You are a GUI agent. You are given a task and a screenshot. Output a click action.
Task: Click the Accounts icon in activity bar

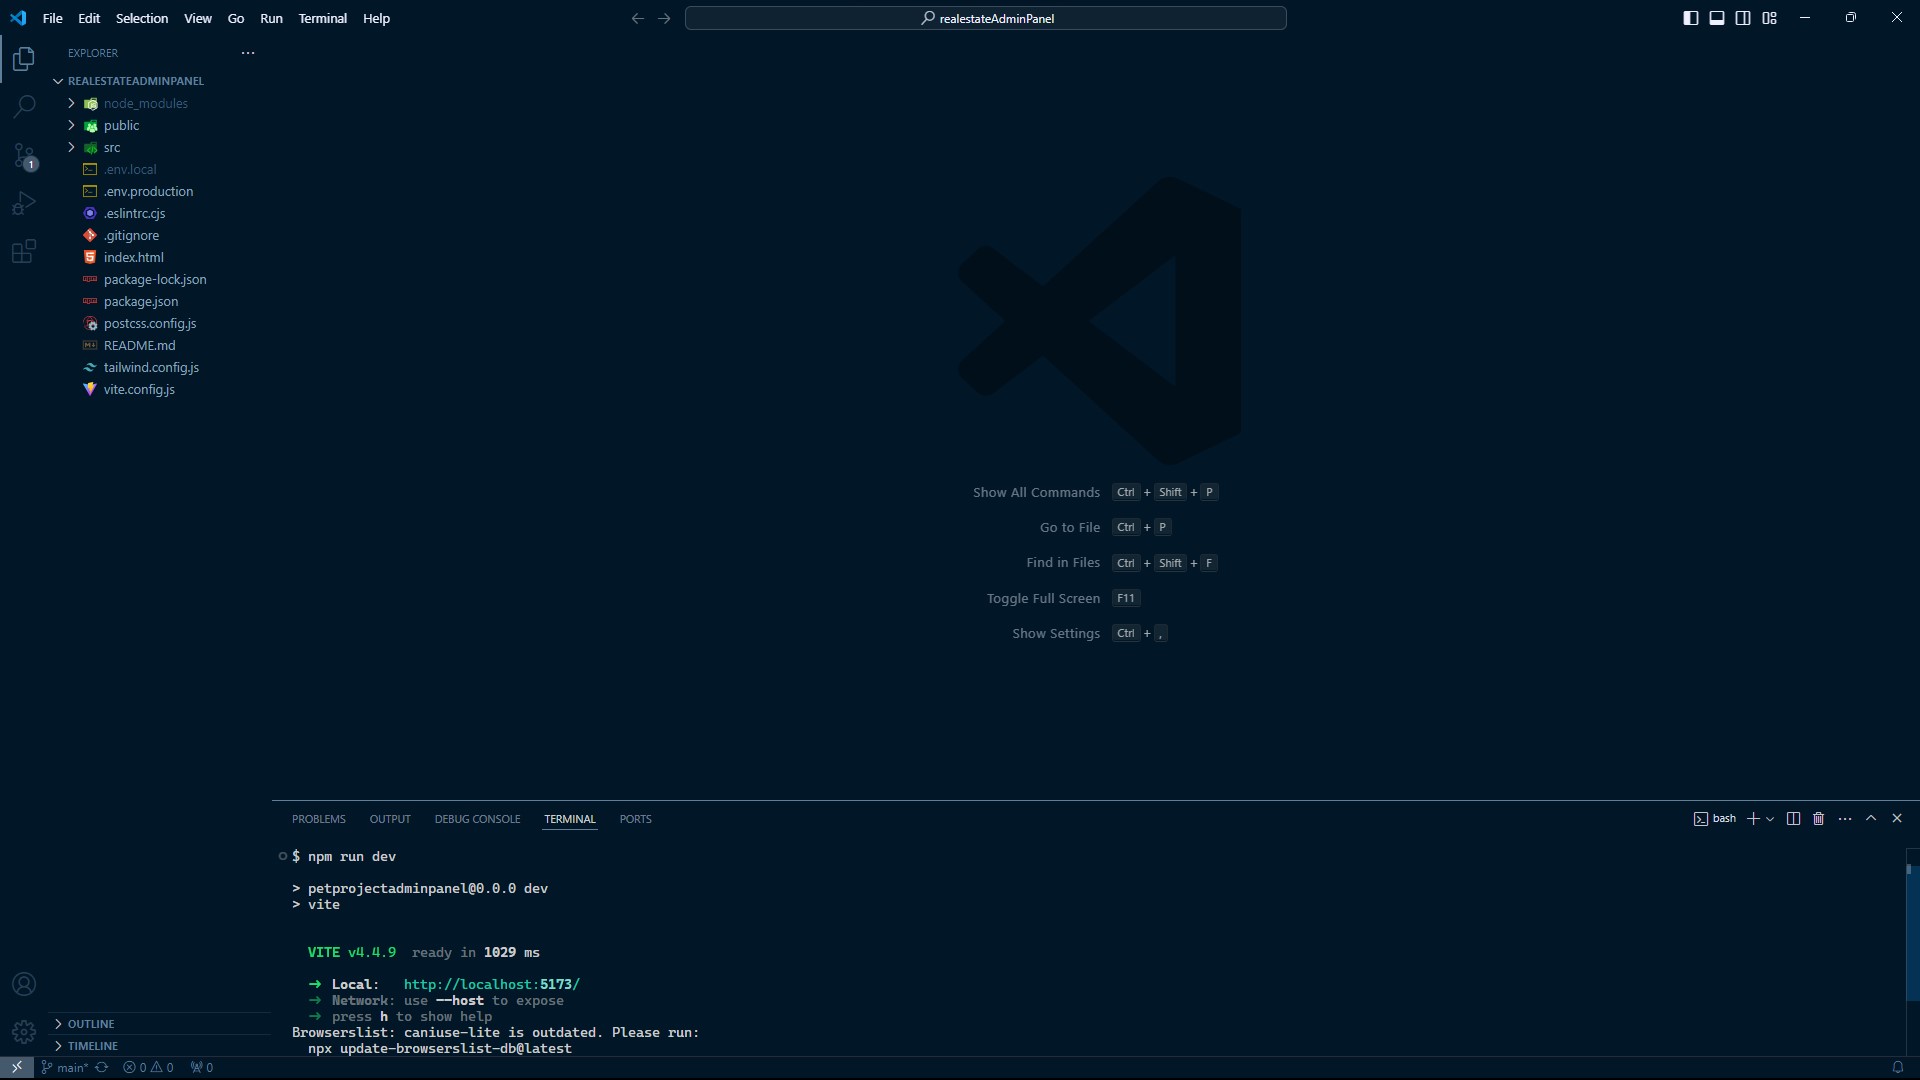click(24, 984)
